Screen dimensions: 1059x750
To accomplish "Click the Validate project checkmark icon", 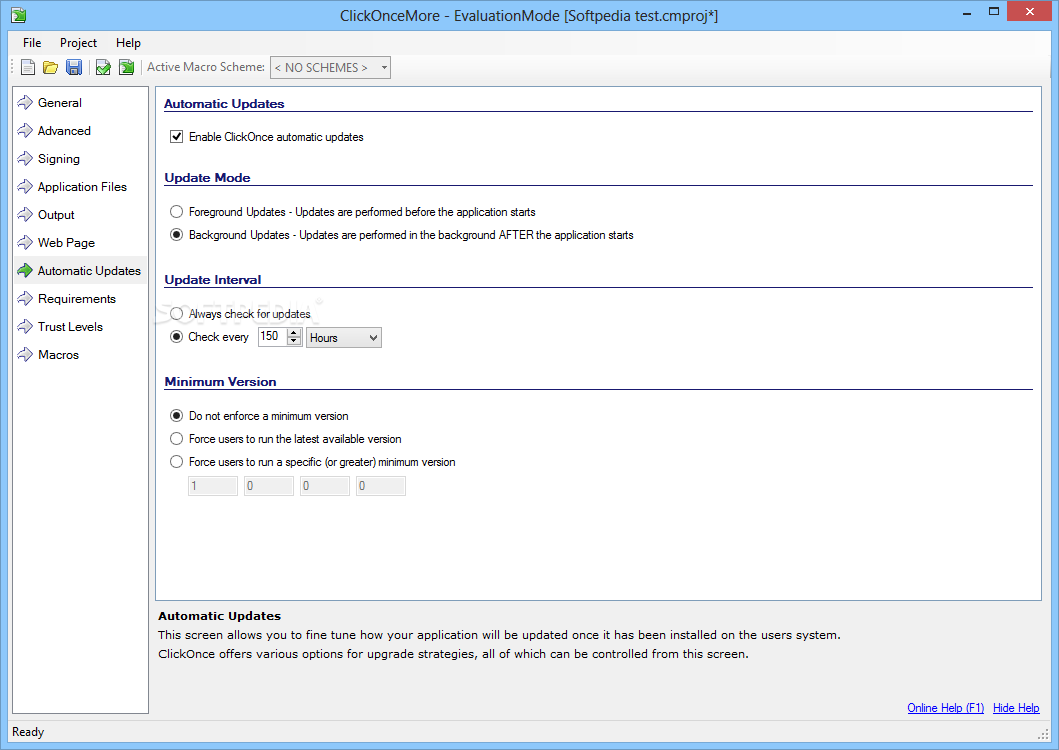I will point(103,67).
